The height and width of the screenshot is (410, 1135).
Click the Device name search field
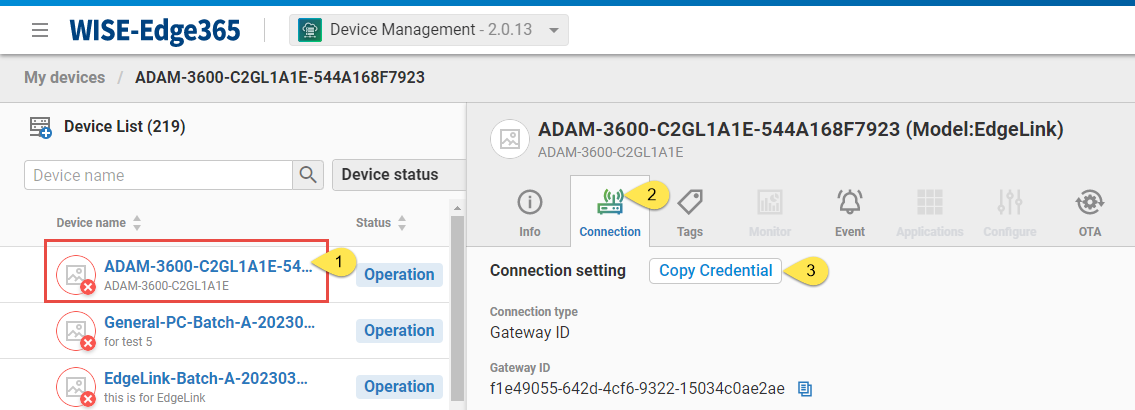(x=158, y=175)
